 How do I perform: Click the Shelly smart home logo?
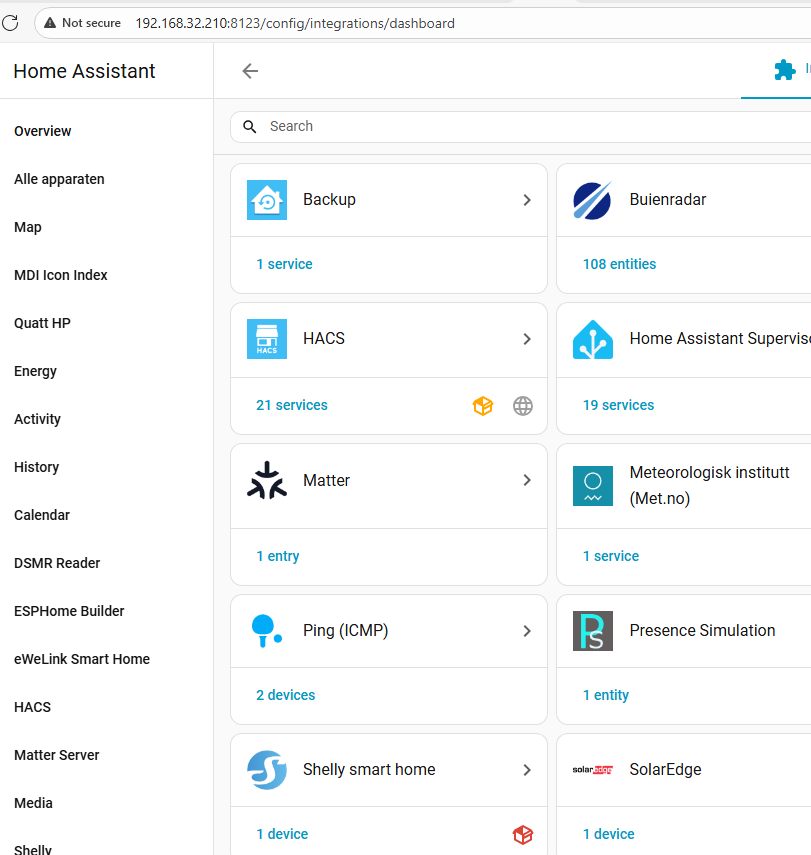coord(267,770)
